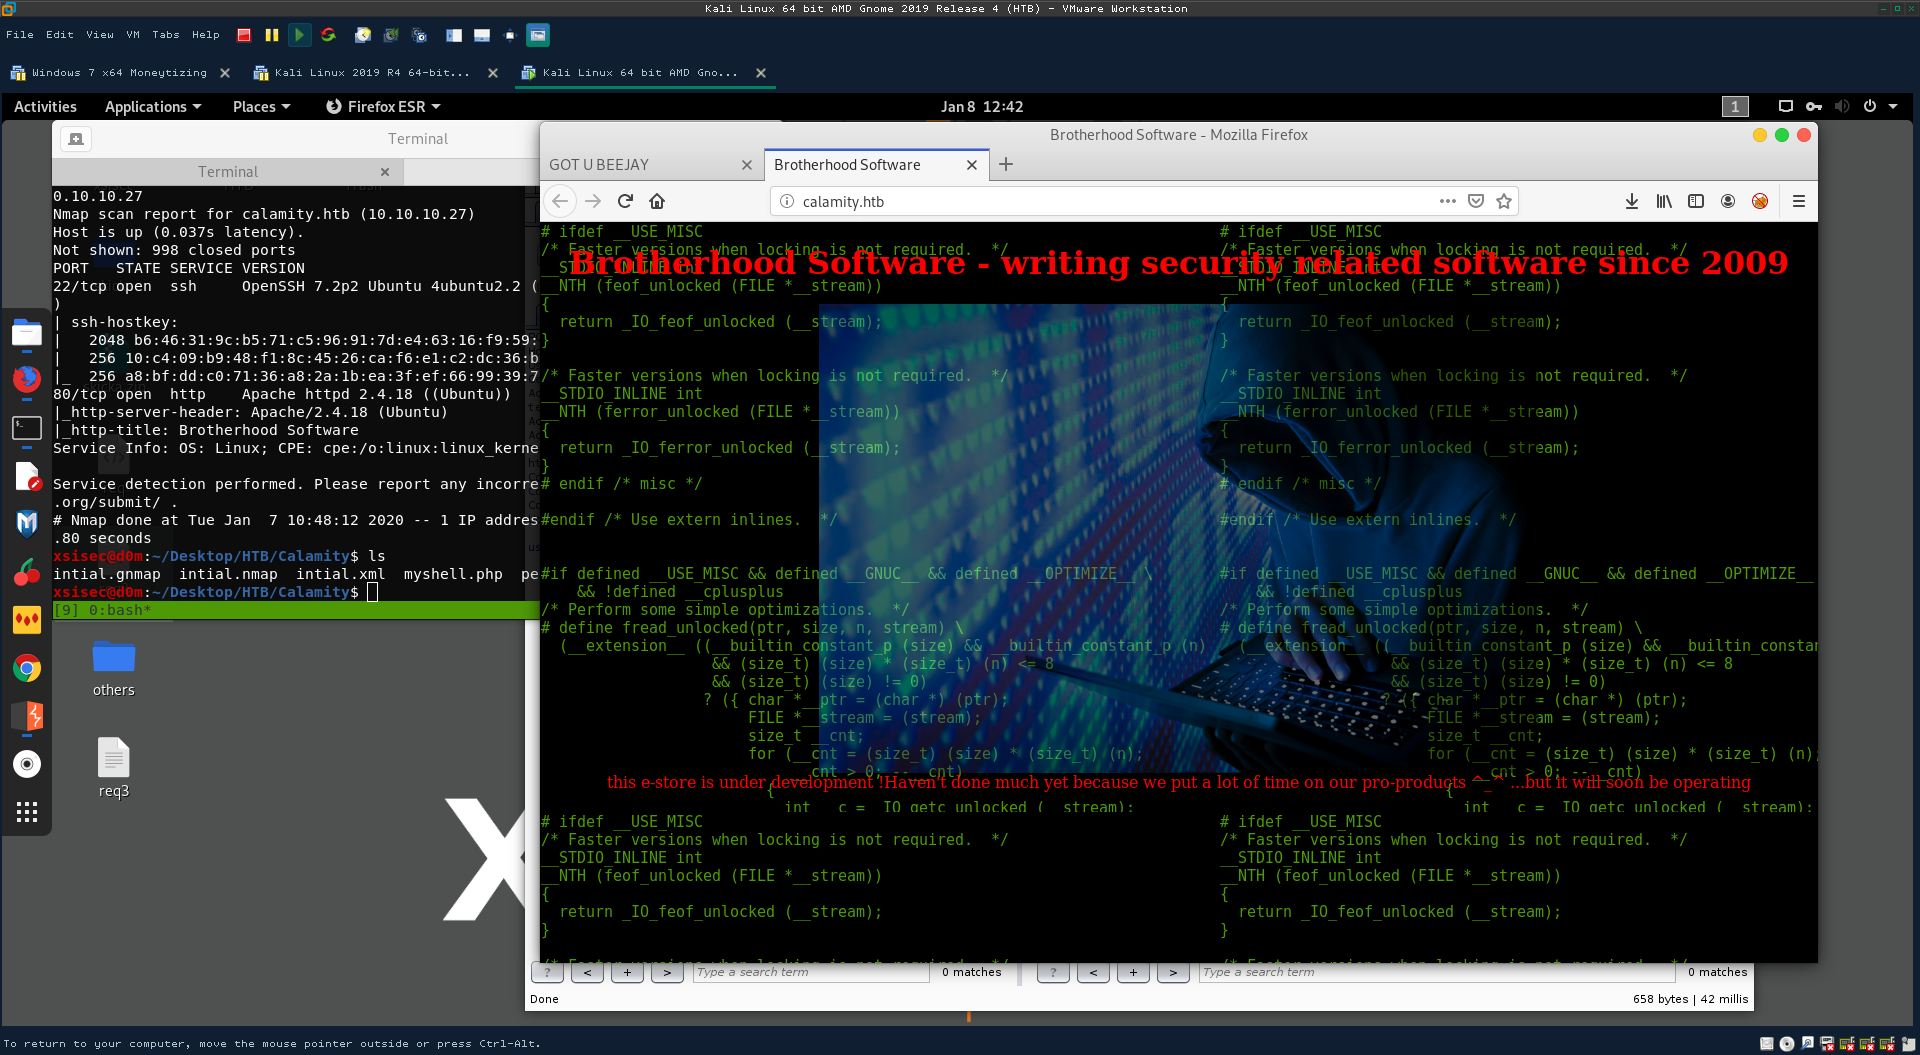Toggle the VMware library sidebar view icon
Image resolution: width=1920 pixels, height=1055 pixels.
coord(454,35)
